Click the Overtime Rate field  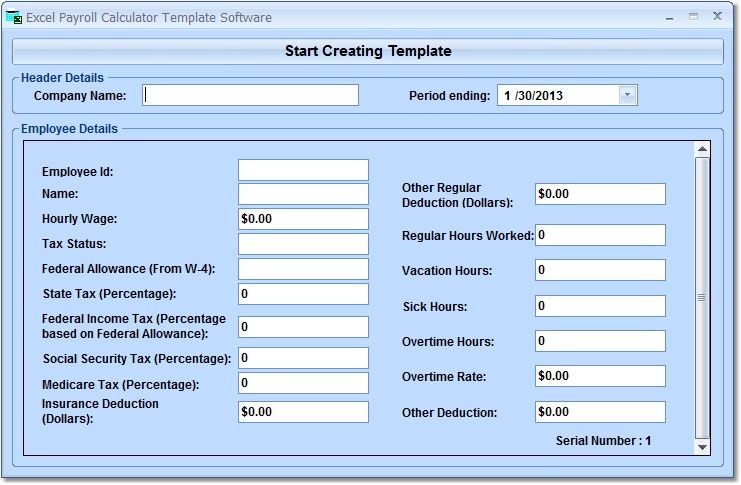pos(600,376)
